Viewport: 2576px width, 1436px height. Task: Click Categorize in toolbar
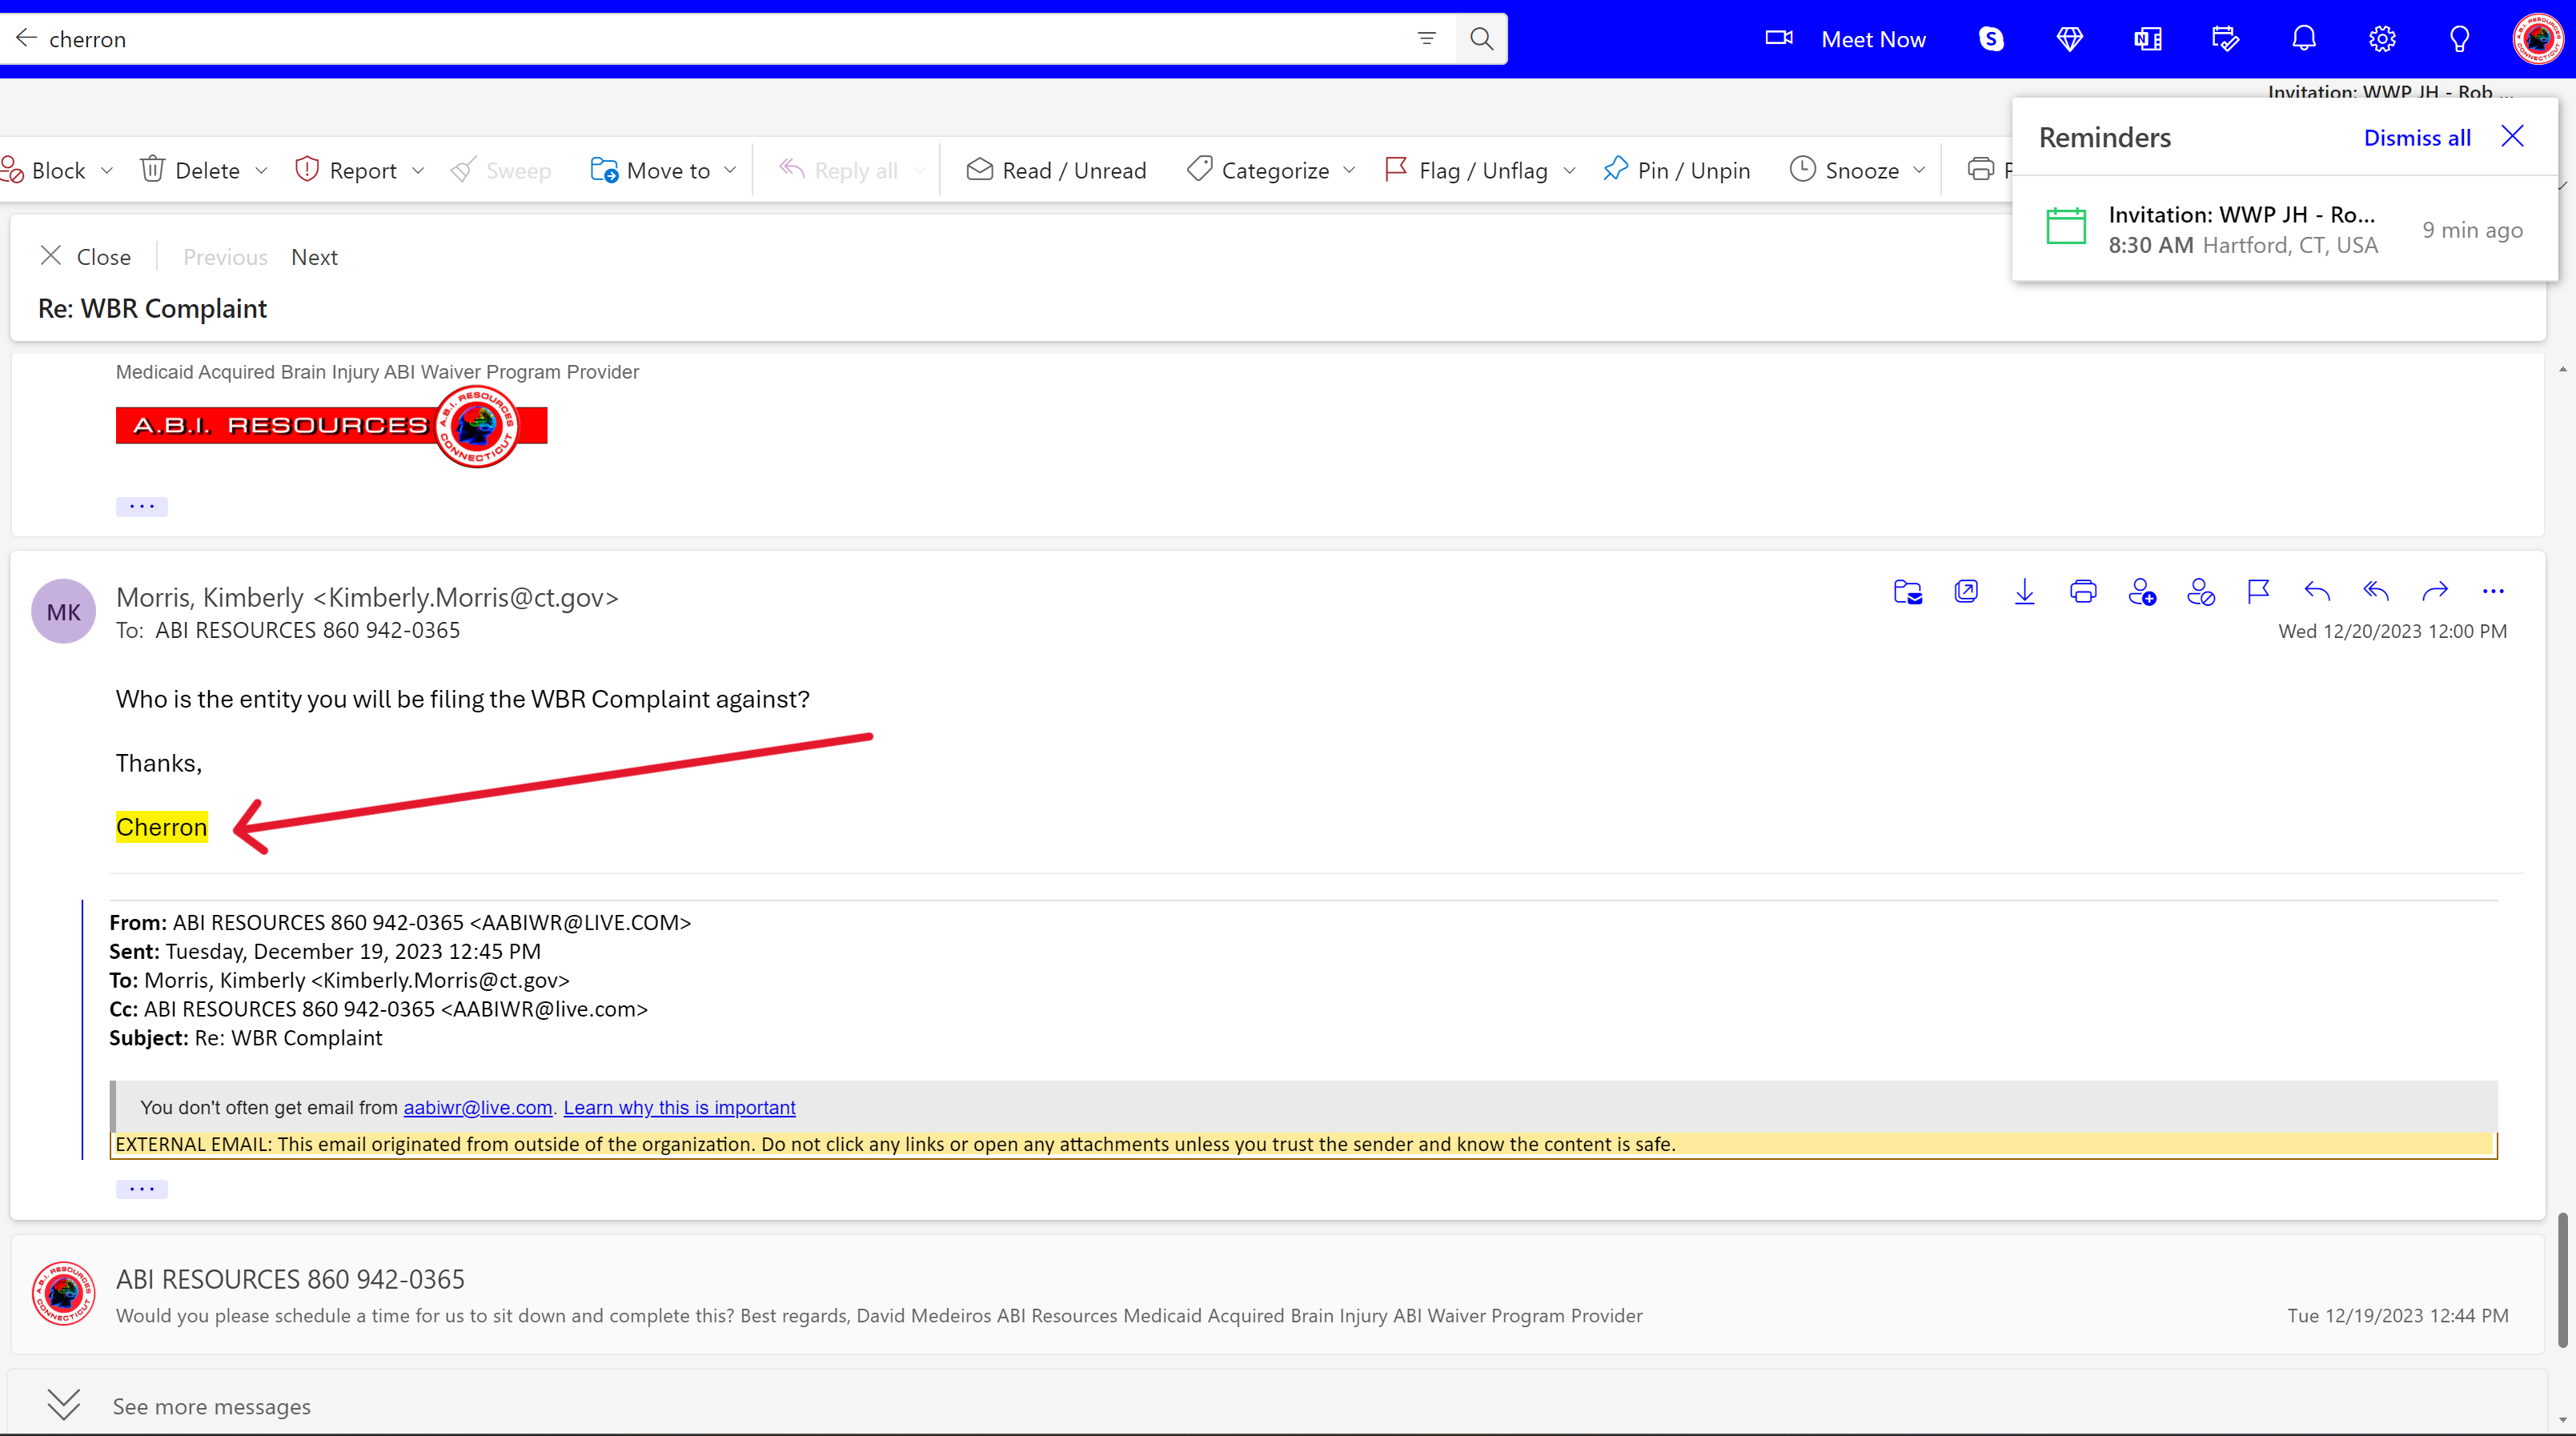tap(1258, 170)
